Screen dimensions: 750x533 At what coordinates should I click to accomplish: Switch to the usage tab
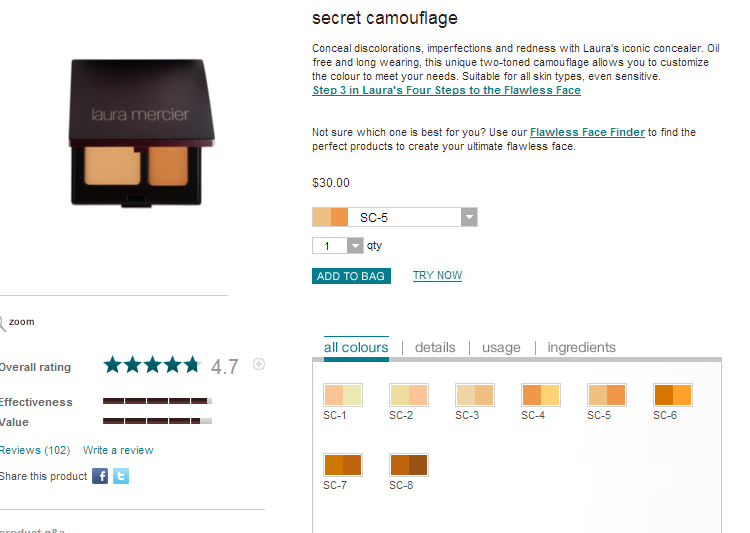(x=501, y=347)
